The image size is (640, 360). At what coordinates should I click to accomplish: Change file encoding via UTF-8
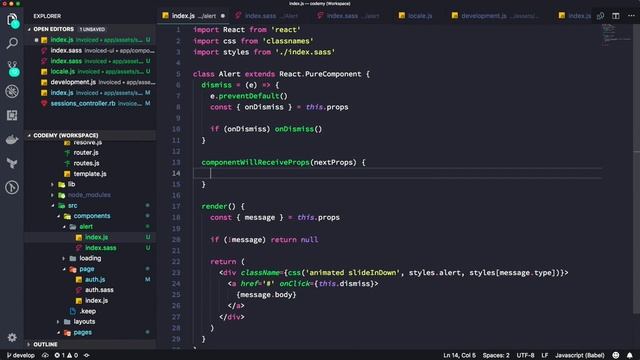(x=525, y=355)
